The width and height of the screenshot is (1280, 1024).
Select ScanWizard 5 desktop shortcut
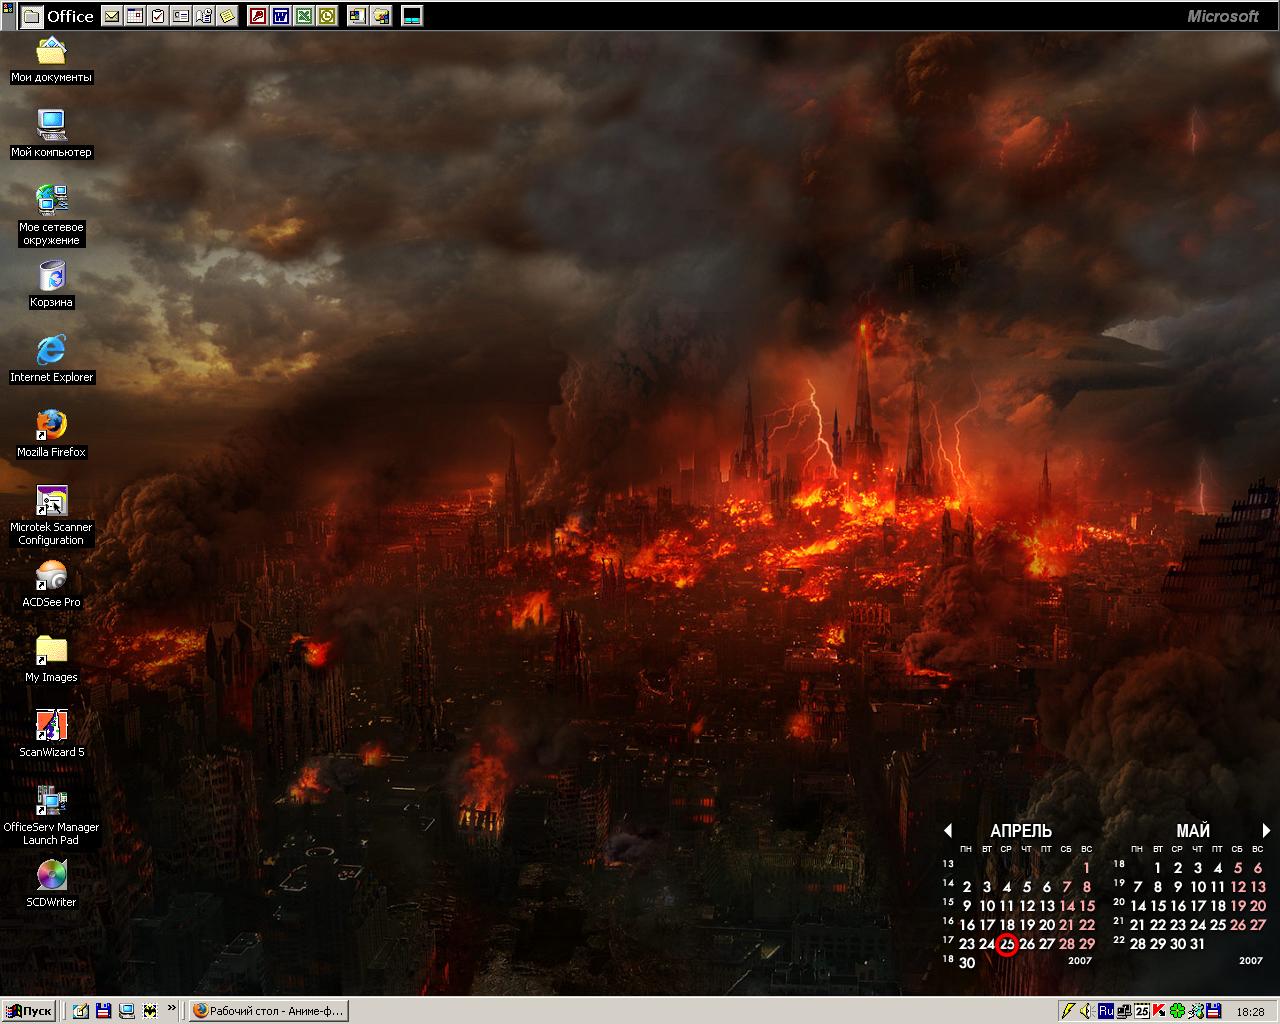[51, 734]
